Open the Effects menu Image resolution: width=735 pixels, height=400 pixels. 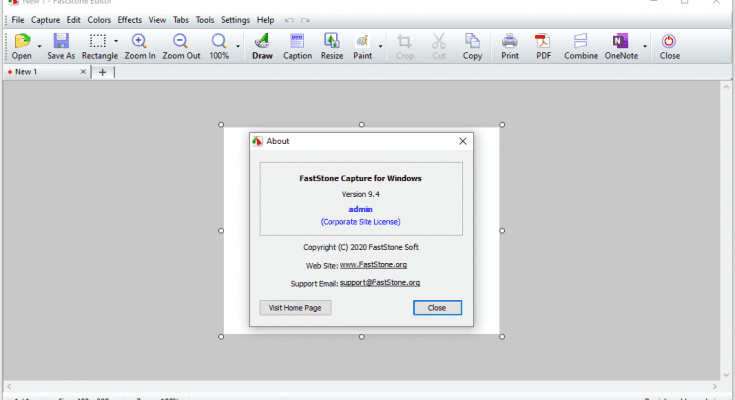tap(129, 20)
